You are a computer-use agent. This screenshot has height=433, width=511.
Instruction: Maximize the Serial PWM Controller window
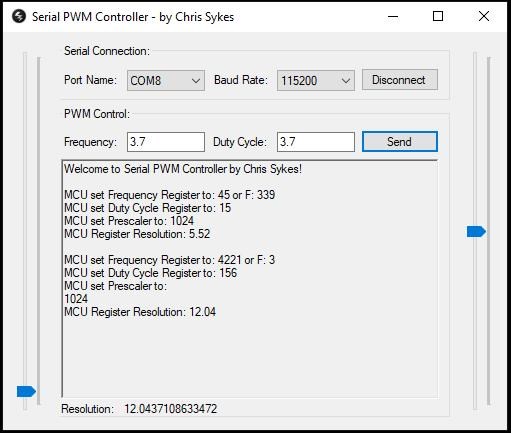pos(438,16)
